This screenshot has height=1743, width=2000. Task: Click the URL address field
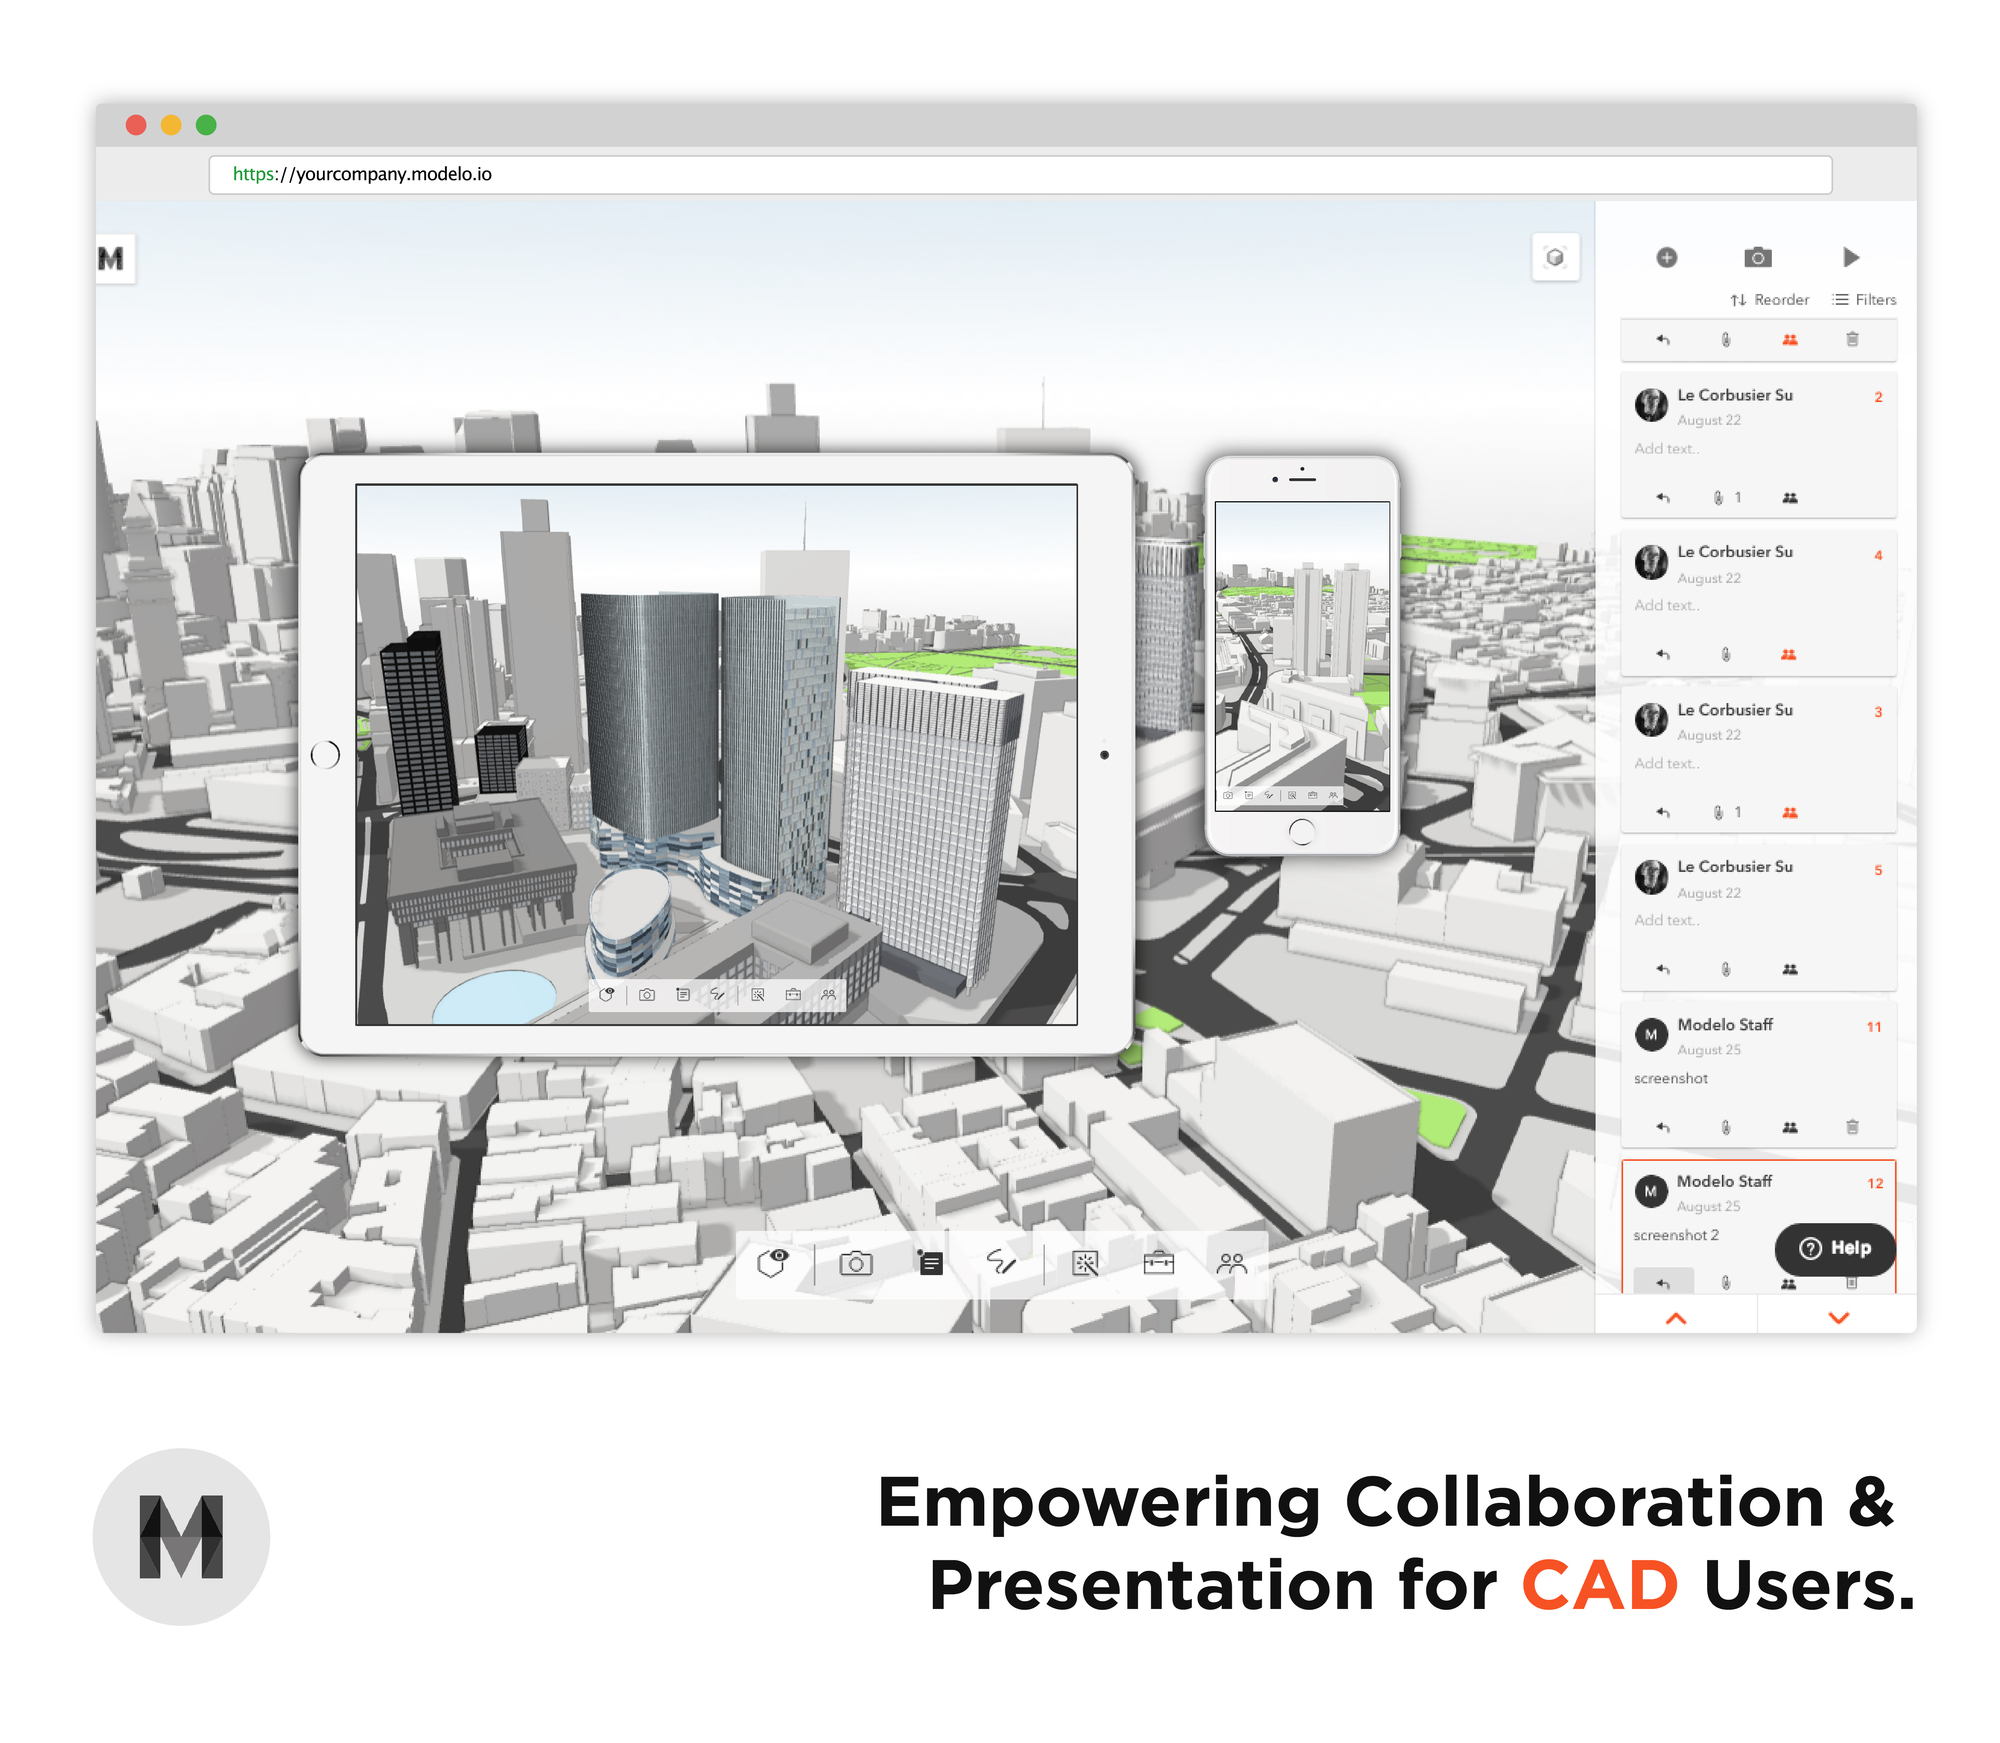pyautogui.click(x=1020, y=175)
